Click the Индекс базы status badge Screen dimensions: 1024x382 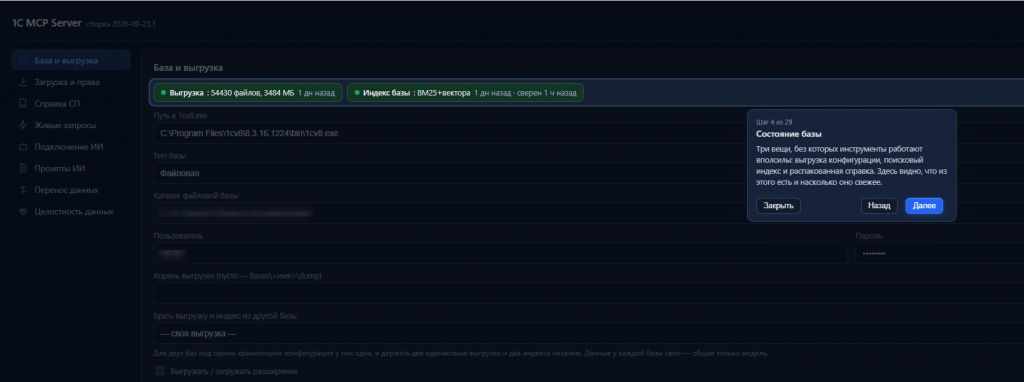[x=465, y=93]
